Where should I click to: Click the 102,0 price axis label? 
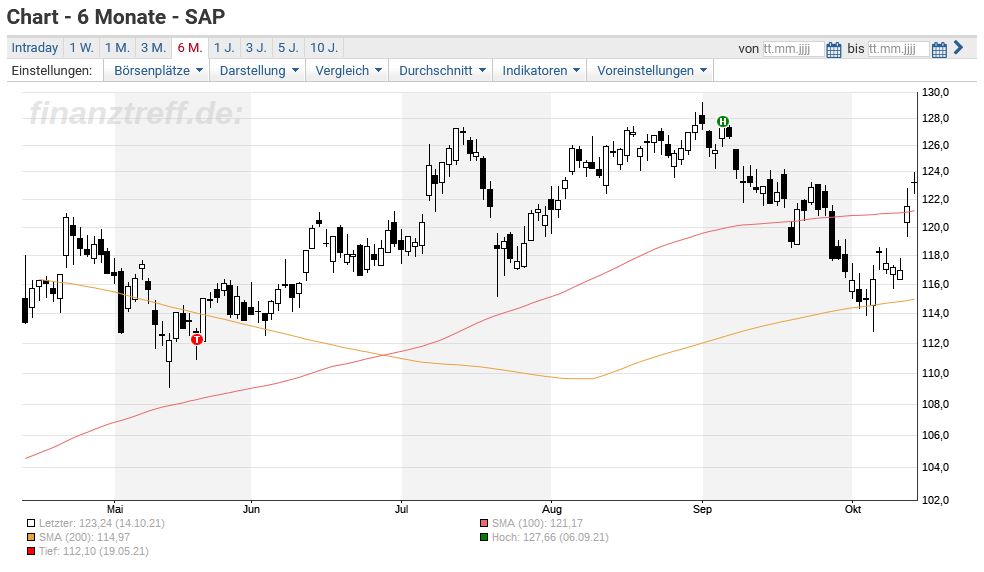[x=935, y=500]
